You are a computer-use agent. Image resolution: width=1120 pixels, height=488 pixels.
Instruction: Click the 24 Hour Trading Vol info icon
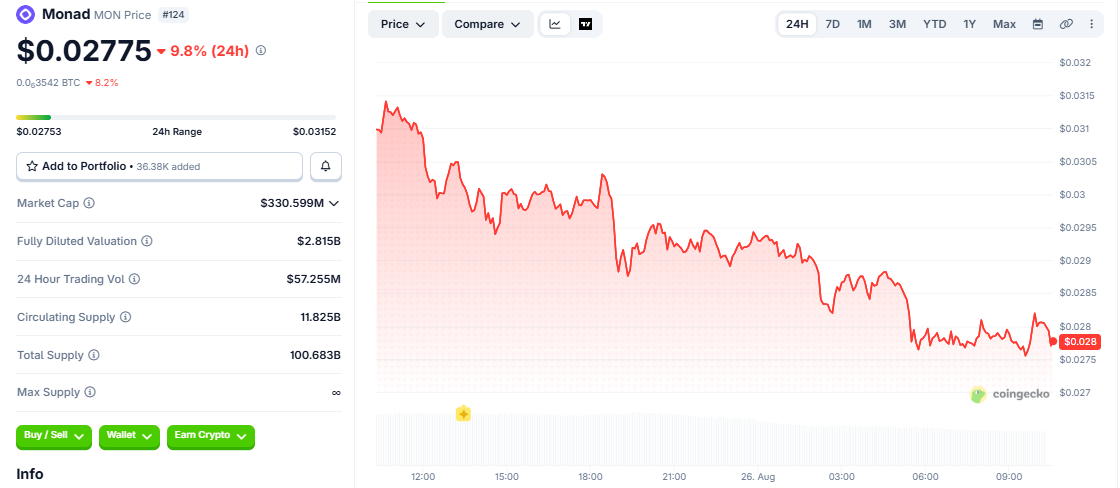click(134, 279)
